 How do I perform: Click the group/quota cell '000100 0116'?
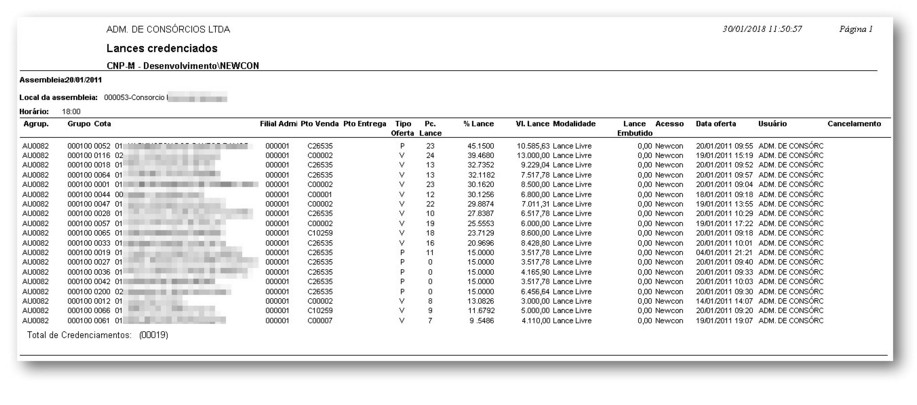click(89, 155)
